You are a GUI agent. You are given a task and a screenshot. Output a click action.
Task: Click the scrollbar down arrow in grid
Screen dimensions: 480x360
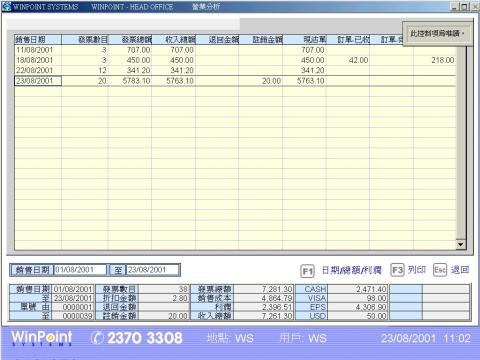[x=460, y=244]
